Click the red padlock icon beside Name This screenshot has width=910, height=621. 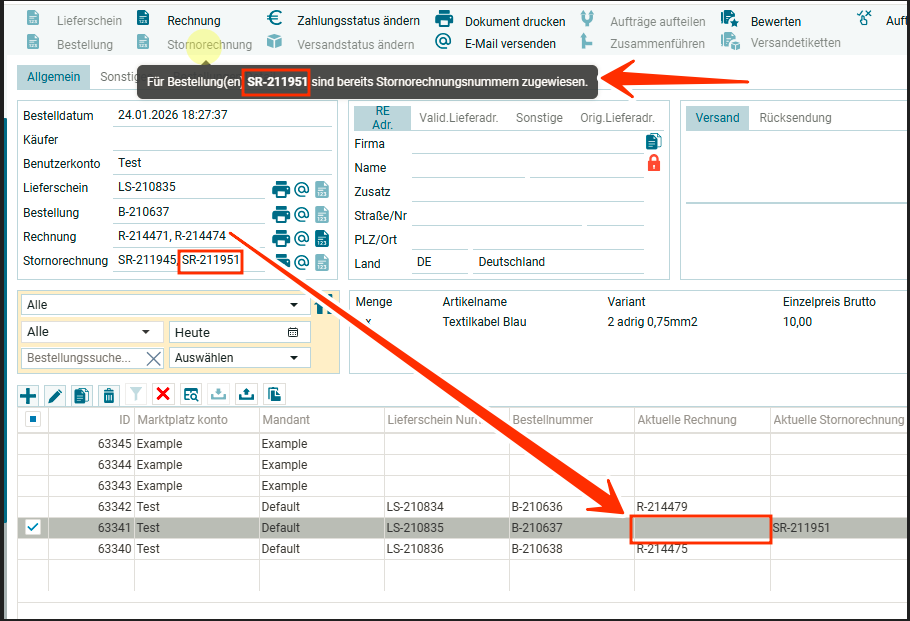coord(654,164)
